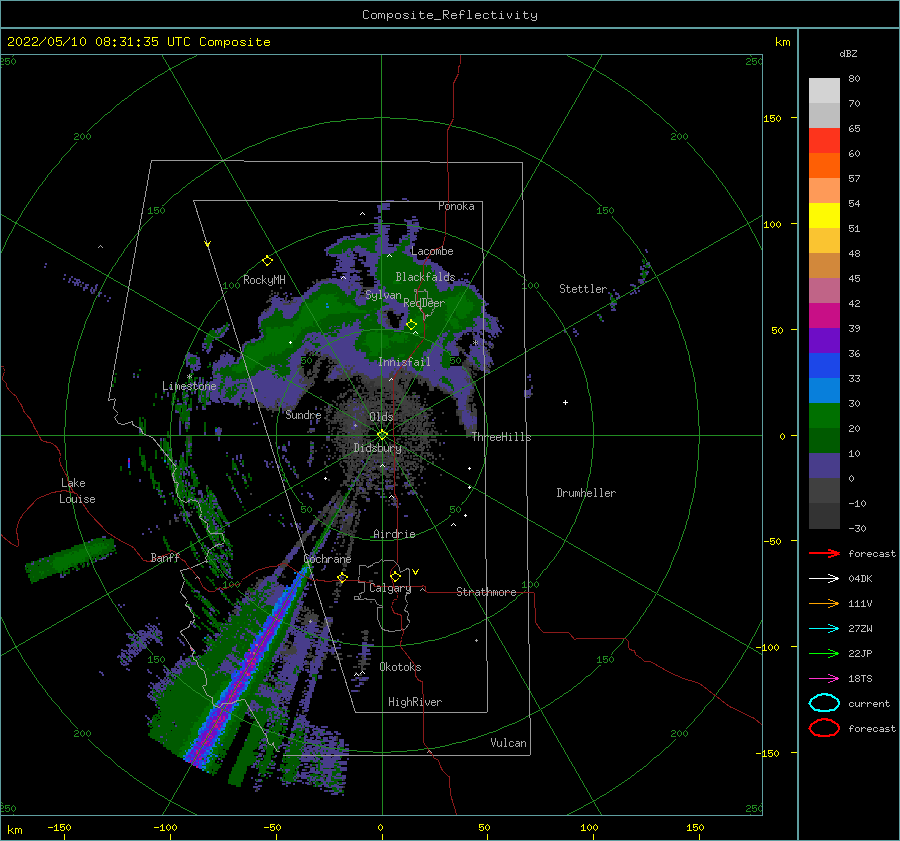Click the yellow radar site marker at Didsbury center
This screenshot has height=841, width=900.
382,435
